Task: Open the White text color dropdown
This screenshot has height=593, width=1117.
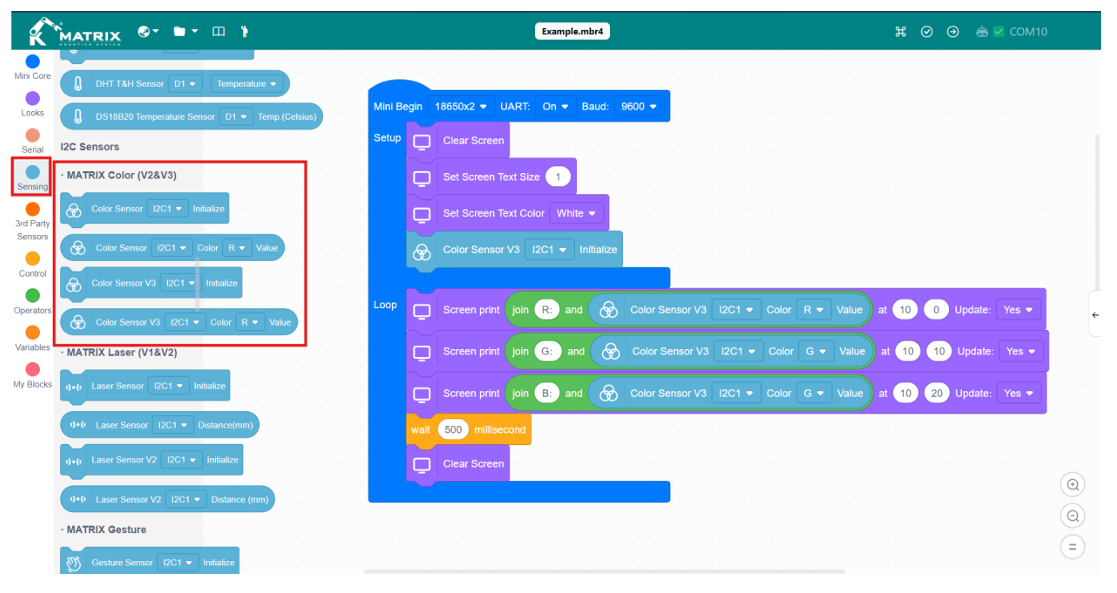Action: tap(576, 213)
